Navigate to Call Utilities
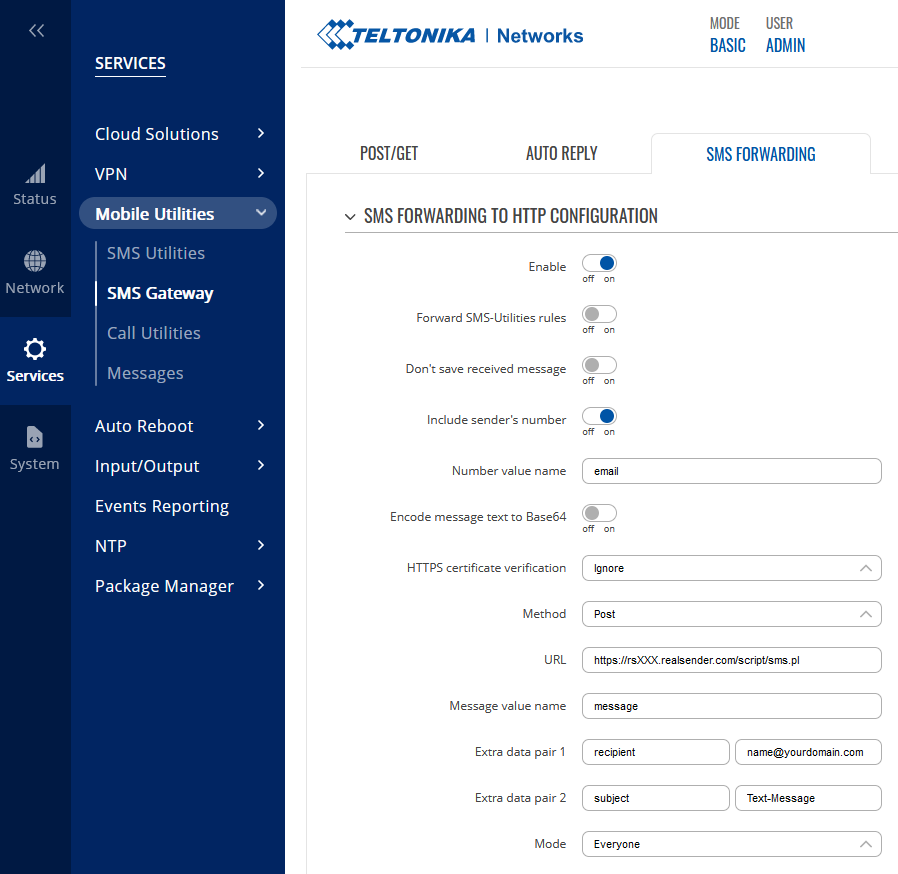 point(153,332)
